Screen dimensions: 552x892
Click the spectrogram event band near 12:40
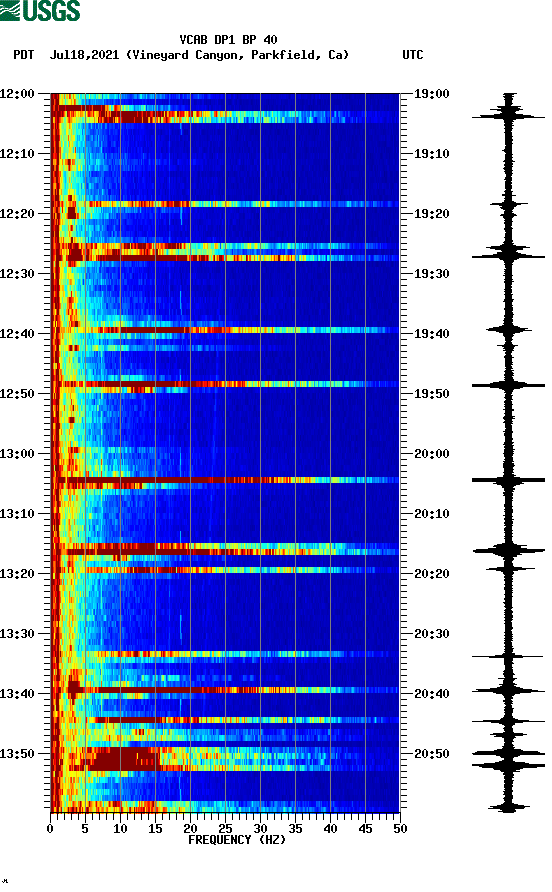pyautogui.click(x=225, y=330)
